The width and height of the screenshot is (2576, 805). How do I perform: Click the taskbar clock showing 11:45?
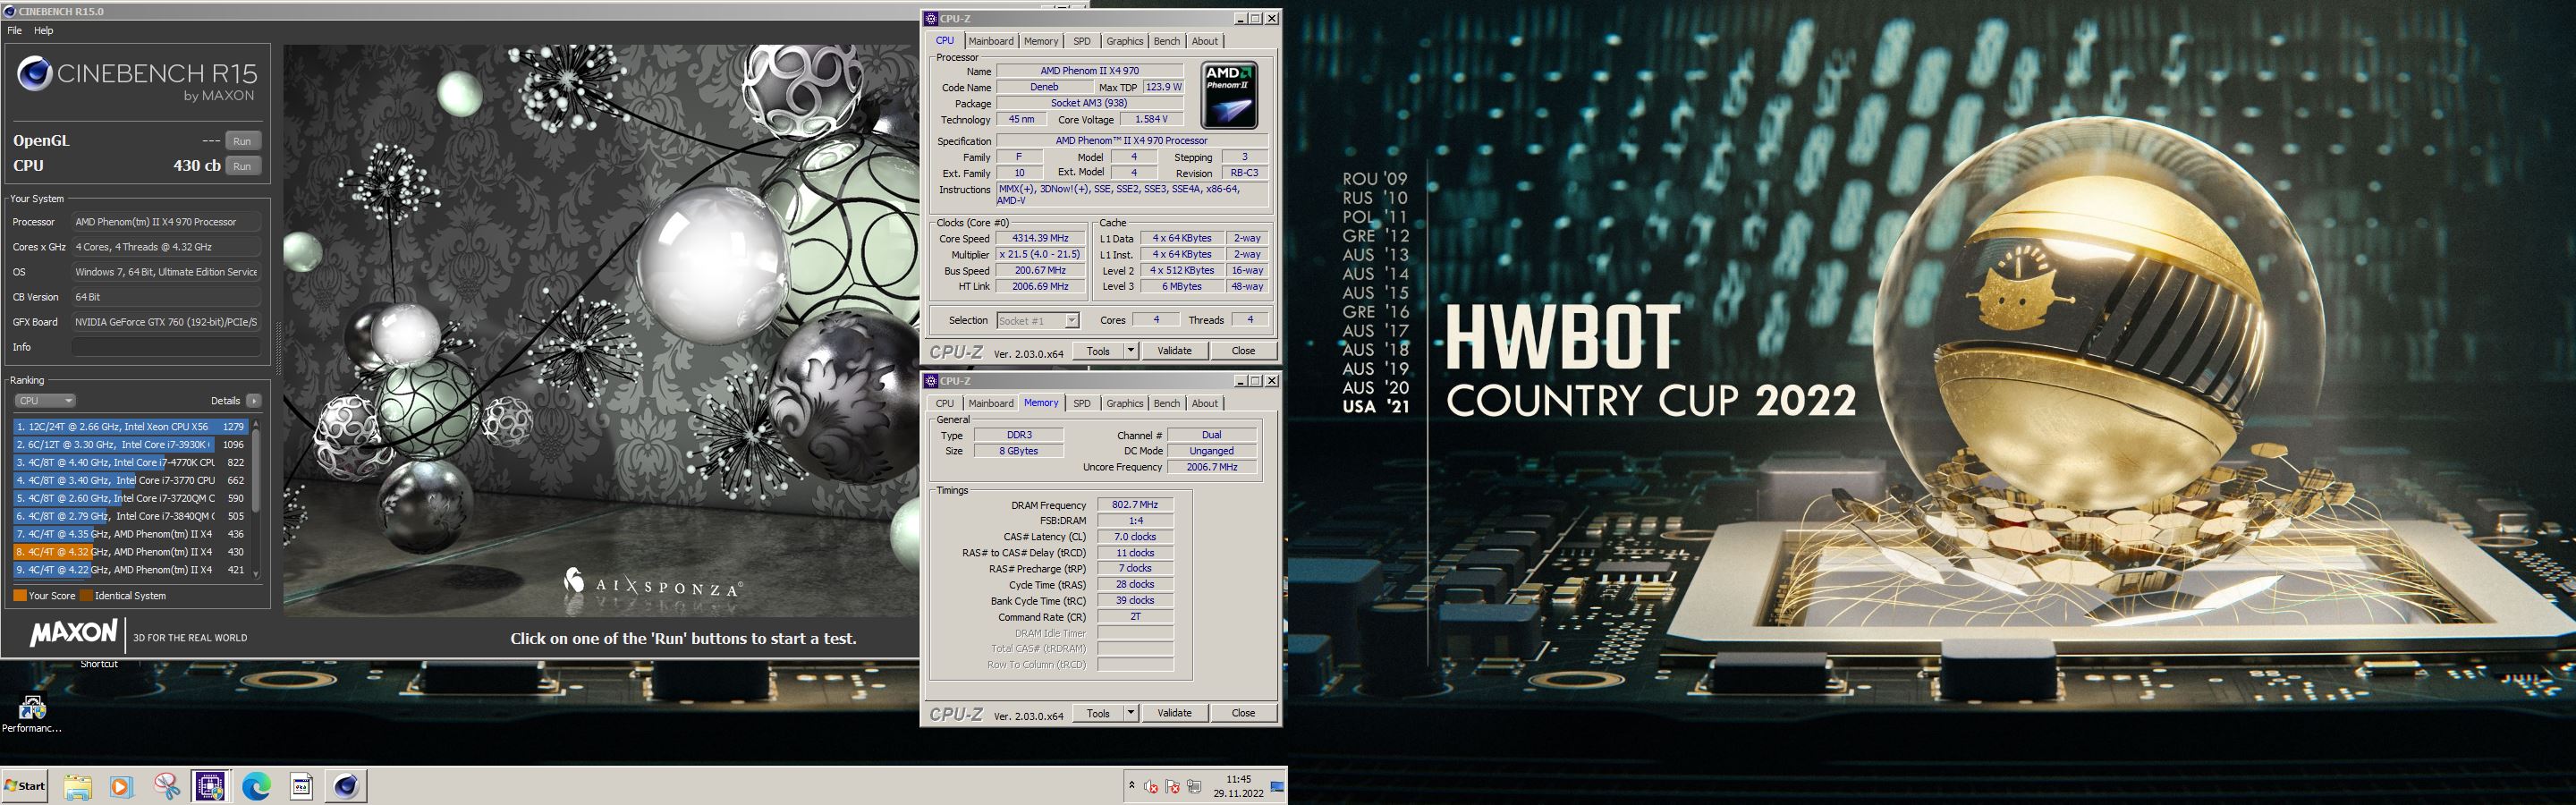1238,786
